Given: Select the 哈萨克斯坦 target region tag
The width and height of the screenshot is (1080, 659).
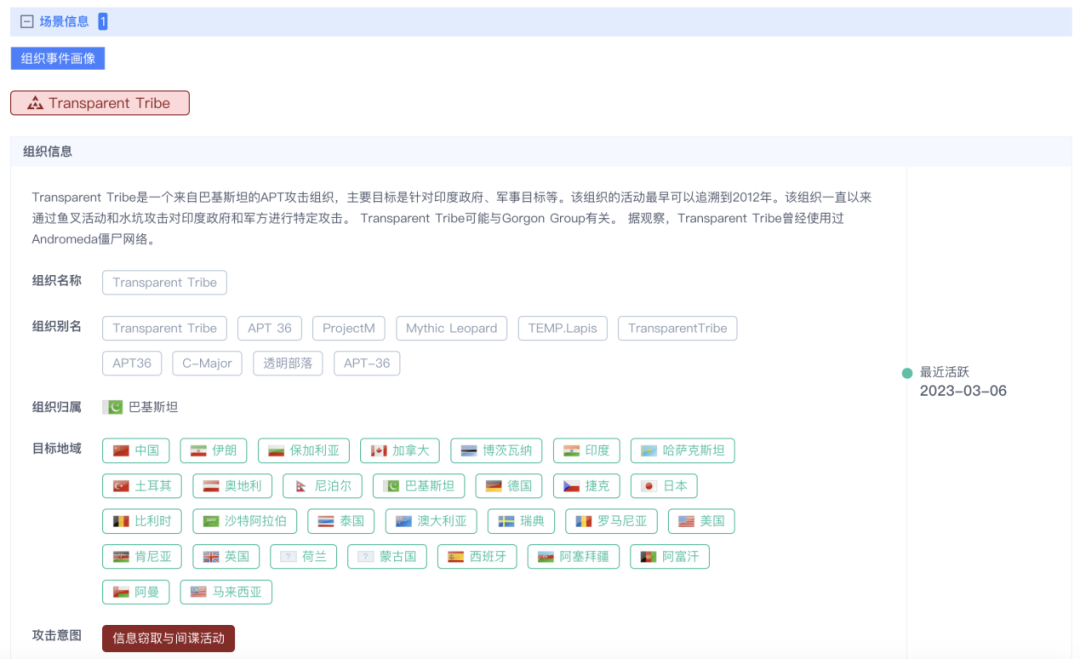Looking at the screenshot, I should click(x=682, y=451).
